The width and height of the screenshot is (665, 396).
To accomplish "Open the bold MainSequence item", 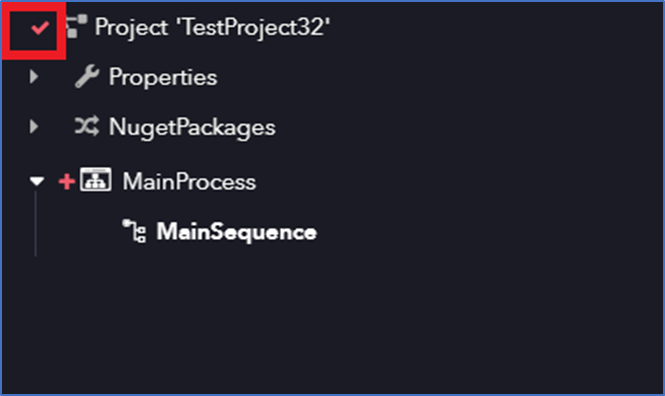I will [x=237, y=232].
